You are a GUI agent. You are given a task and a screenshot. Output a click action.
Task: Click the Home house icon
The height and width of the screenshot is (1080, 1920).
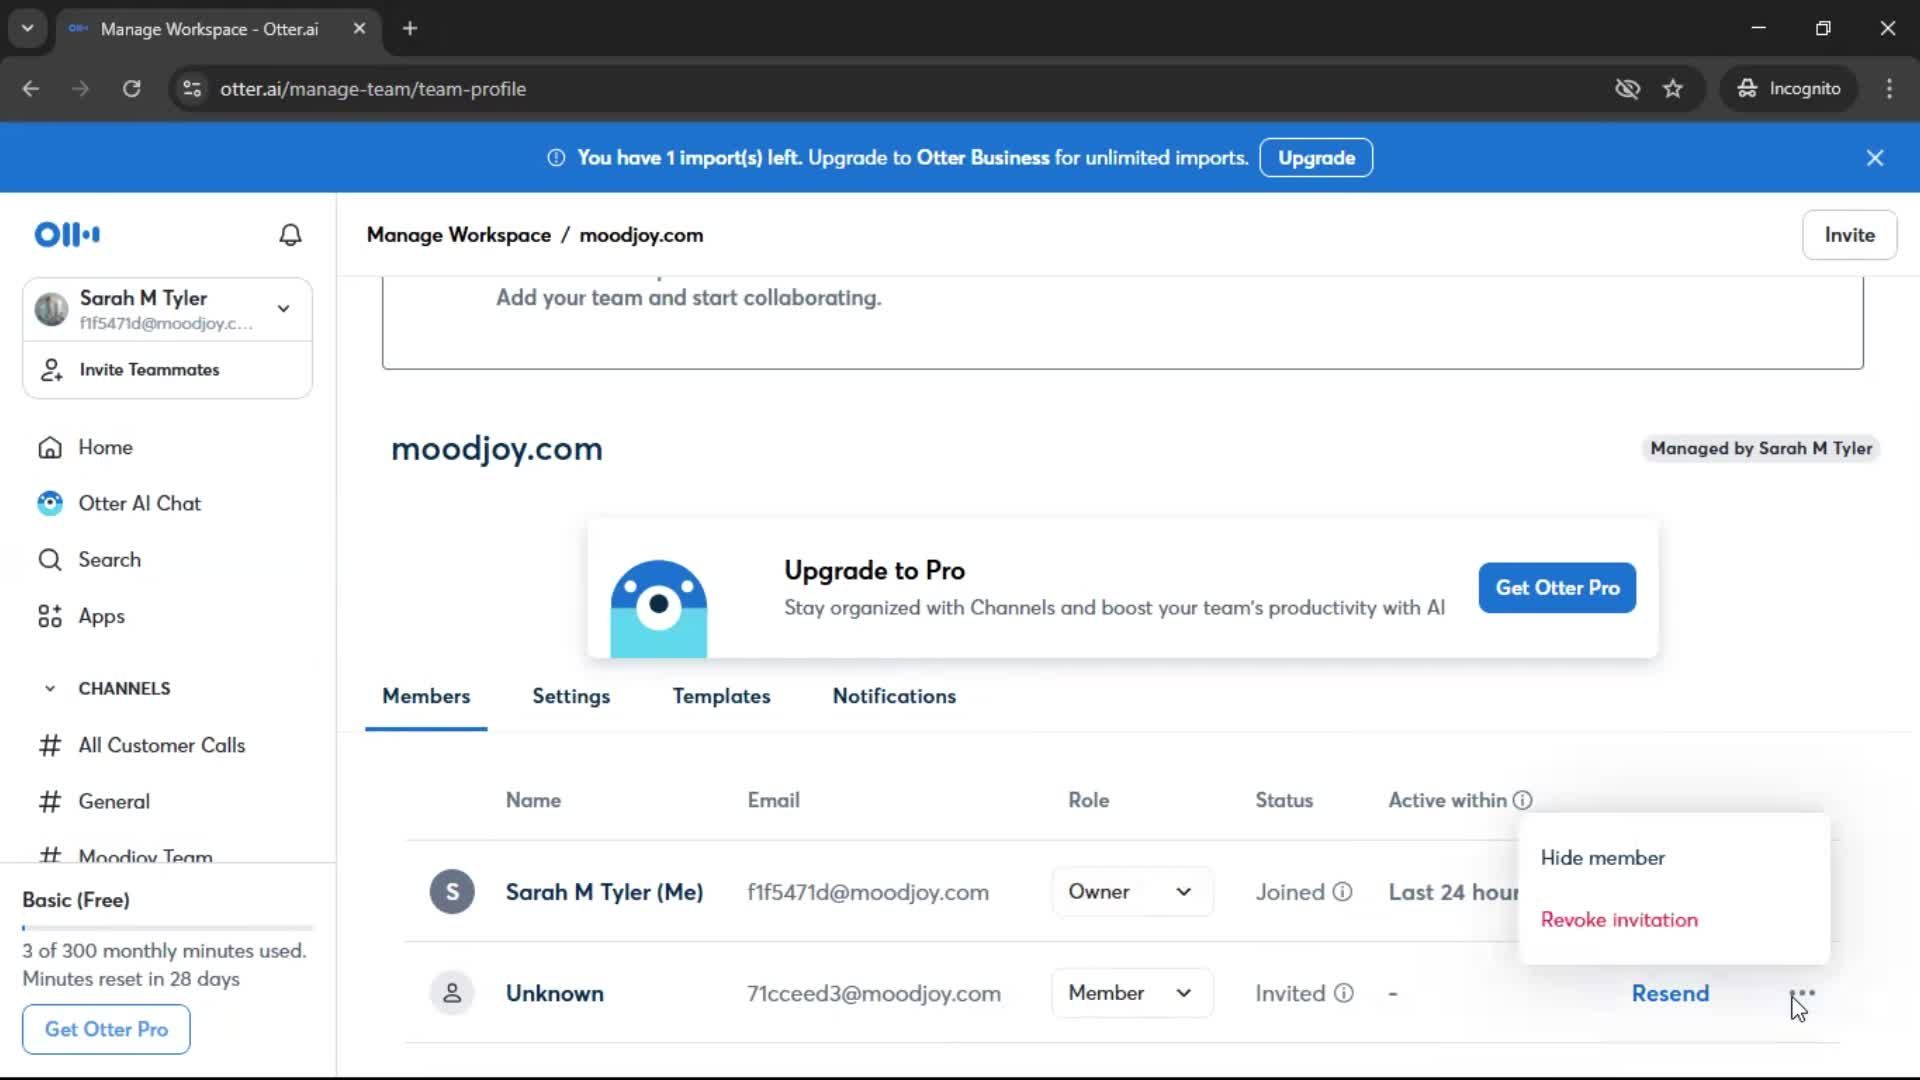tap(50, 447)
